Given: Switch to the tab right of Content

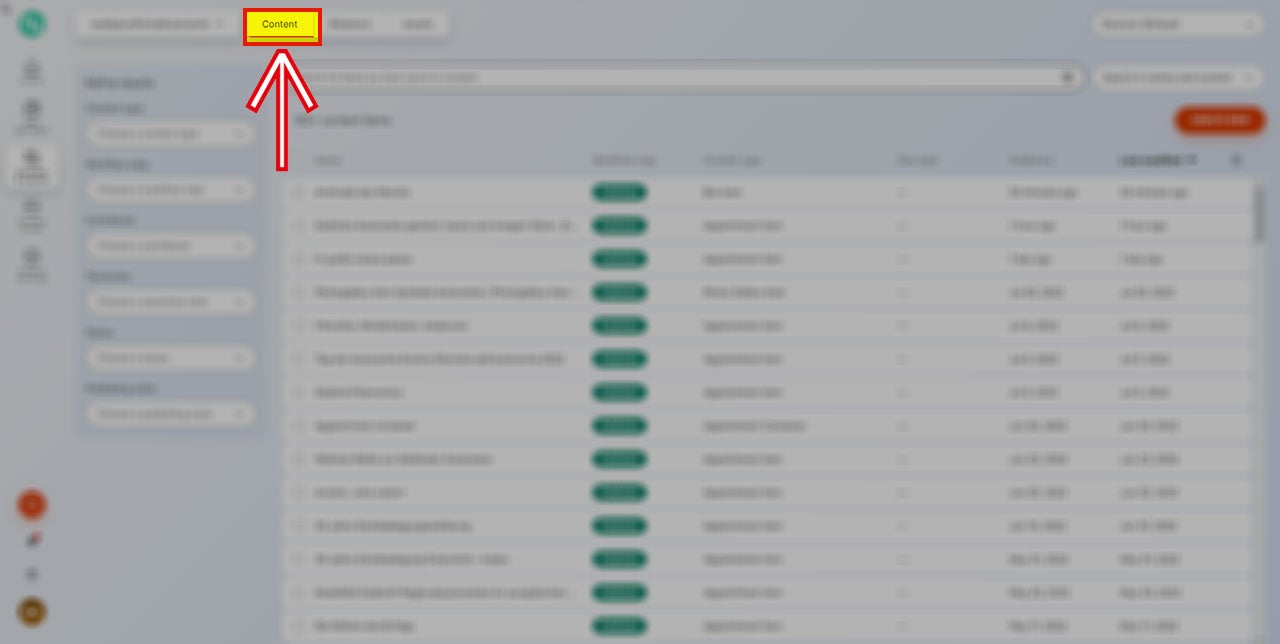Looking at the screenshot, I should (349, 25).
